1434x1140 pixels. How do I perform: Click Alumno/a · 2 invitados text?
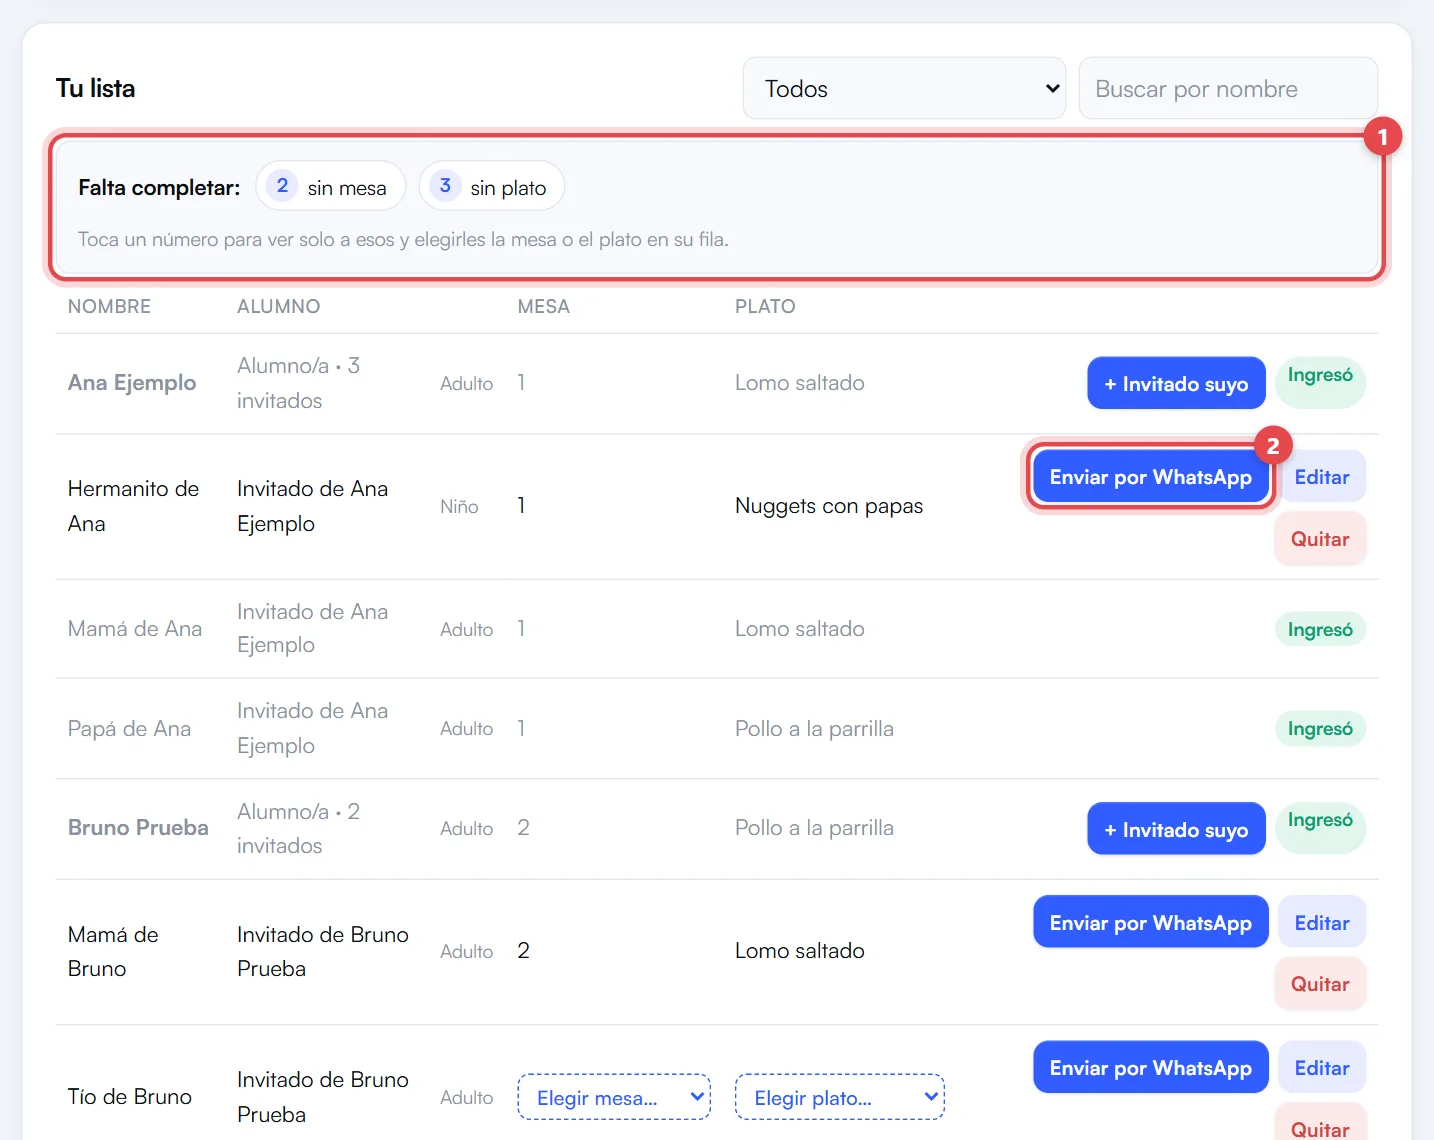[298, 828]
